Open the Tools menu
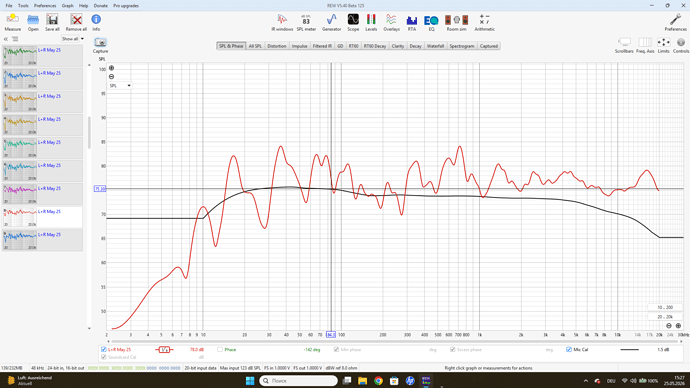Screen dimensions: 690x388 tap(23, 6)
